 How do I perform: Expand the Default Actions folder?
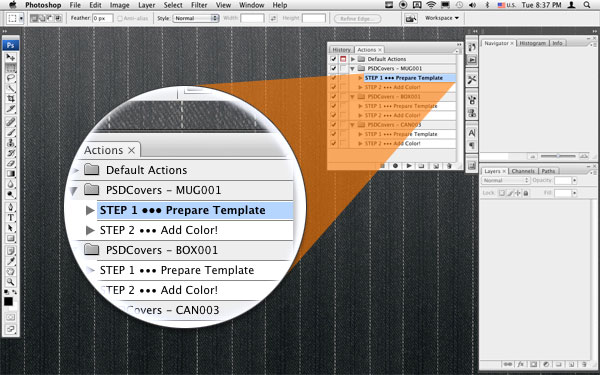click(353, 59)
